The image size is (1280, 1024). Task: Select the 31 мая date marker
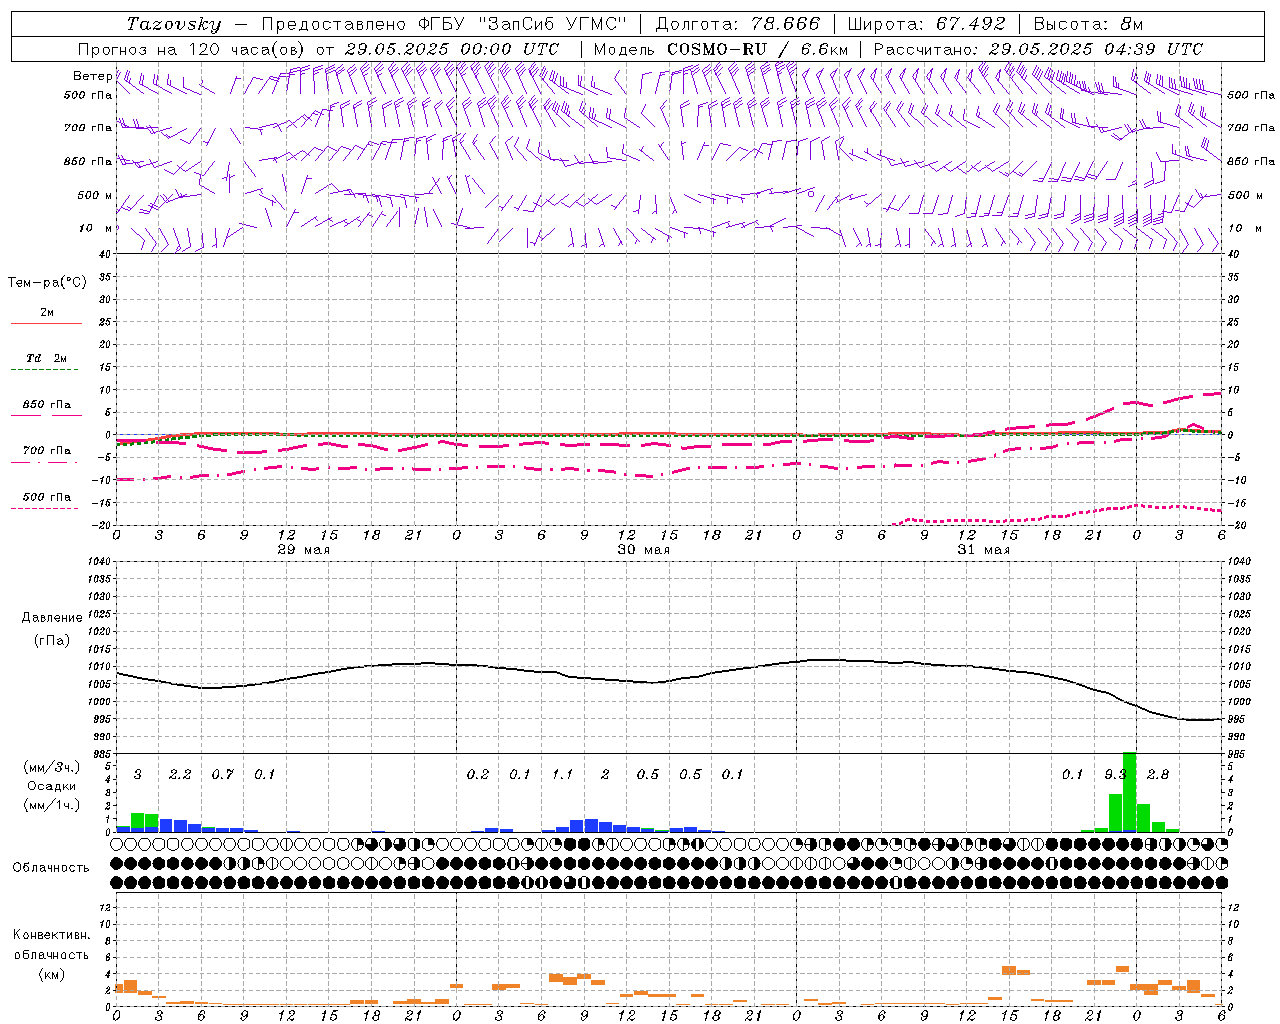tap(983, 550)
